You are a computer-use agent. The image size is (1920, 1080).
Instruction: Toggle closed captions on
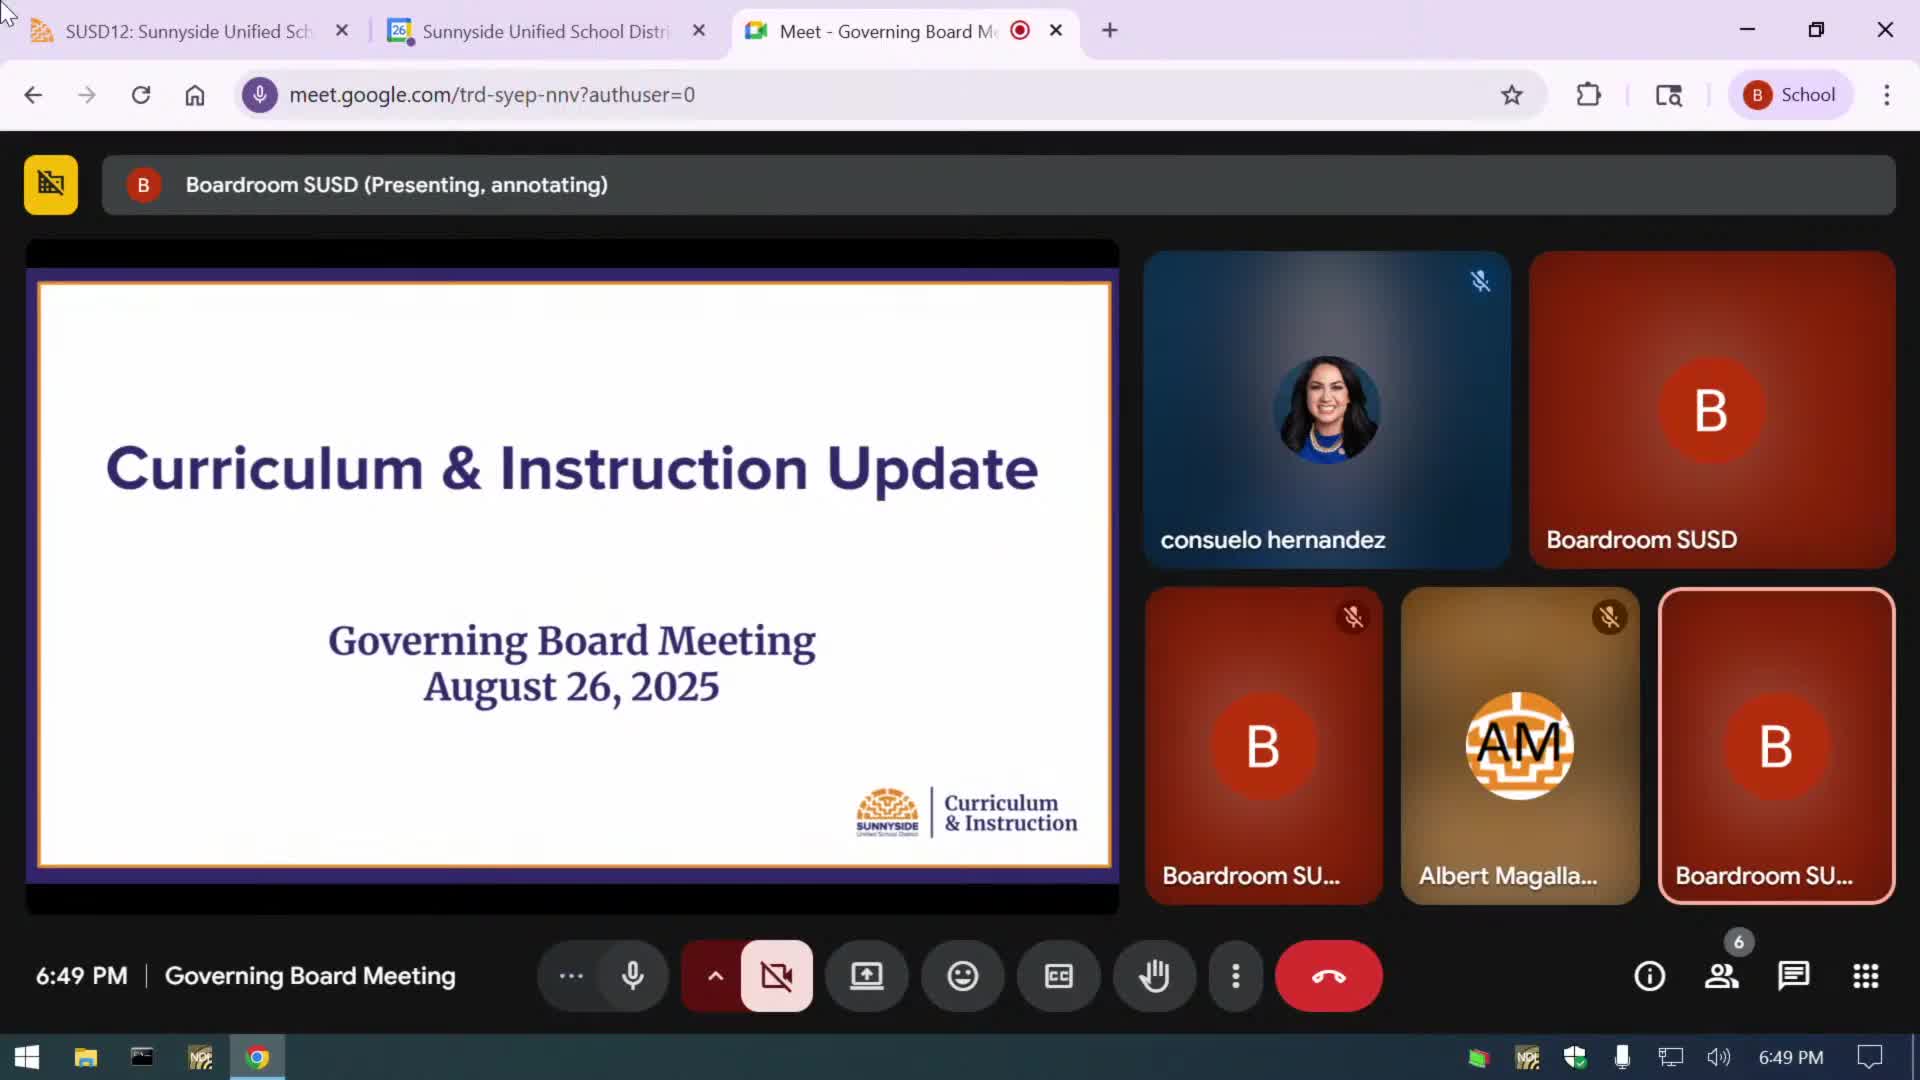[x=1058, y=976]
